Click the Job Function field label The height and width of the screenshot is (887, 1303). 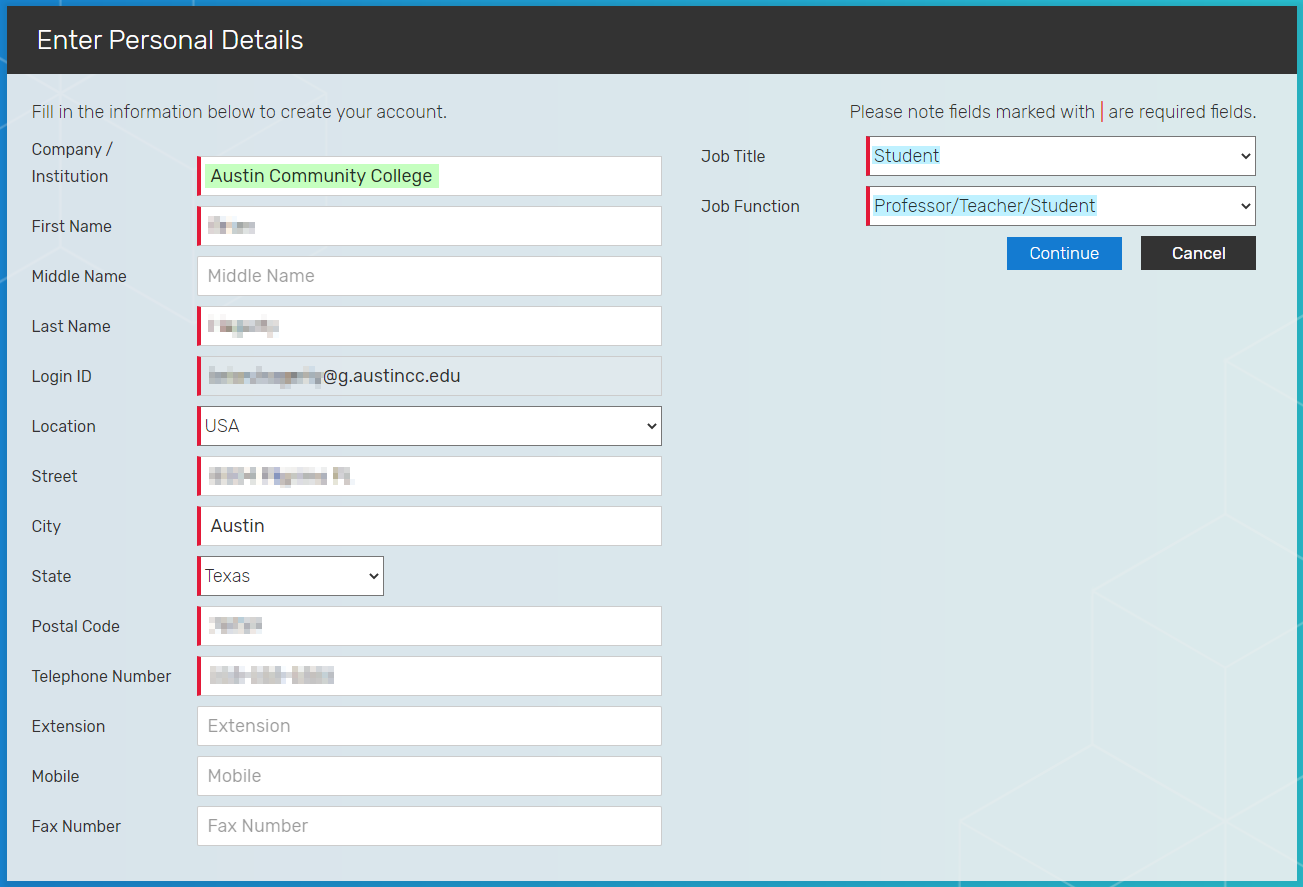(x=750, y=206)
